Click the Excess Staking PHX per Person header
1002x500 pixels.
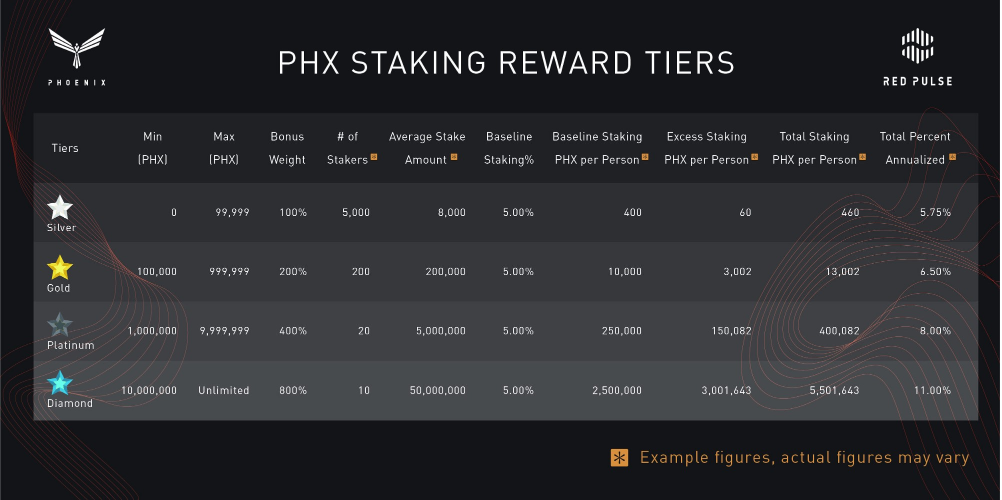[710, 148]
